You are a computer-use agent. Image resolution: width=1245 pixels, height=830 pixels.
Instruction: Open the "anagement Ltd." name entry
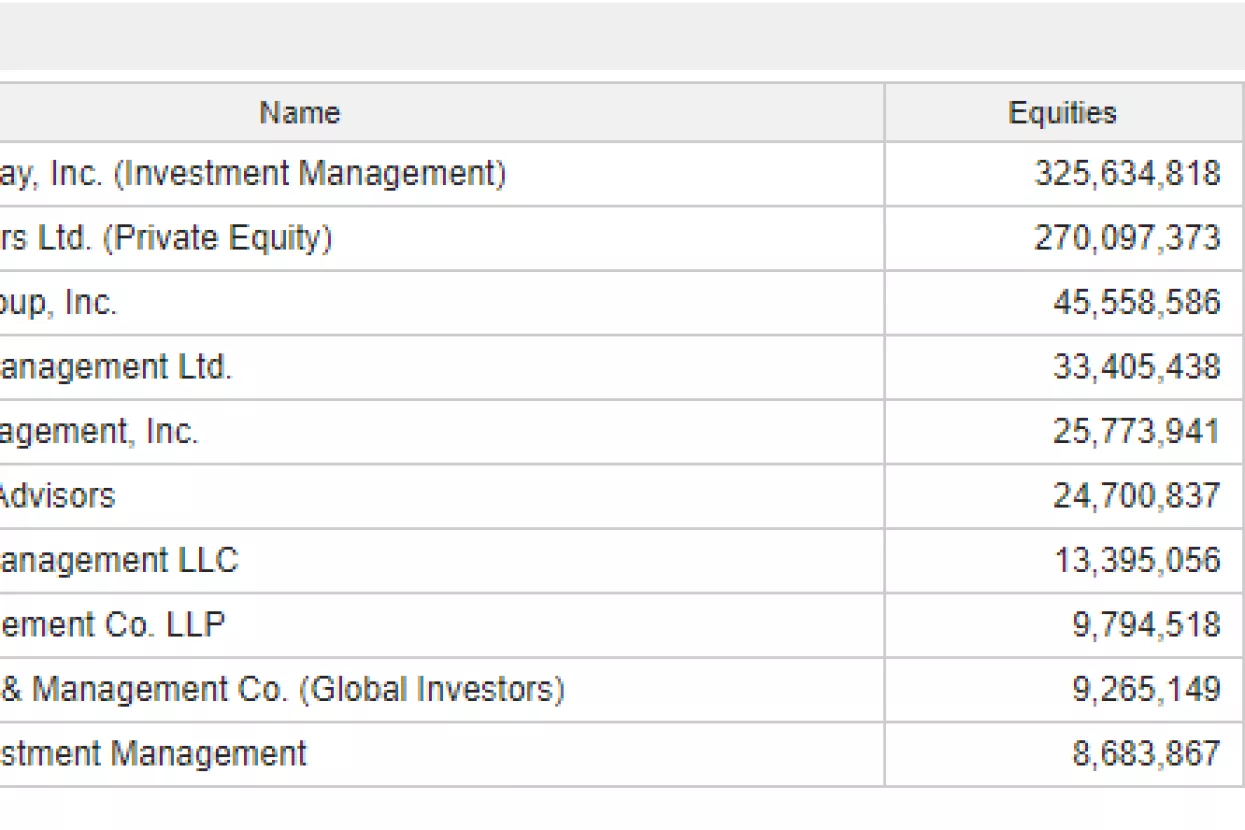[116, 367]
